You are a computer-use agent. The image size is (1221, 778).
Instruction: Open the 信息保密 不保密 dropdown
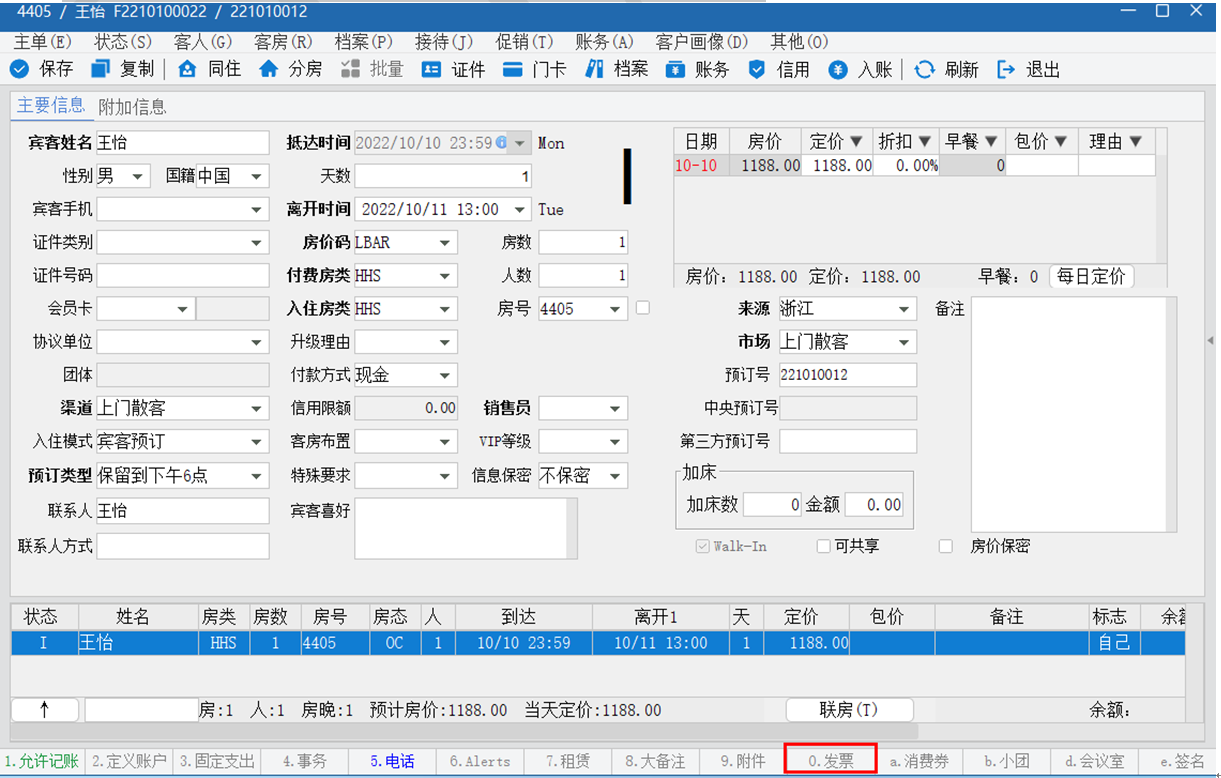click(616, 475)
